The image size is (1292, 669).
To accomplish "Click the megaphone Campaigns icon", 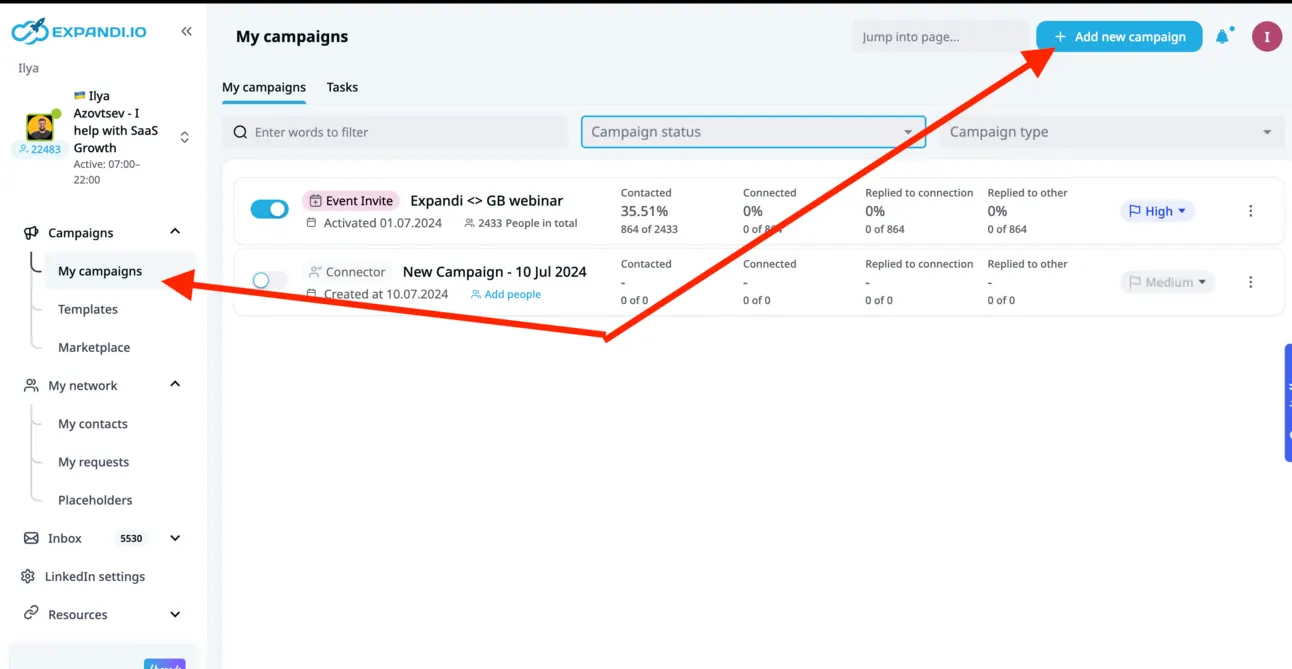I will (x=31, y=233).
